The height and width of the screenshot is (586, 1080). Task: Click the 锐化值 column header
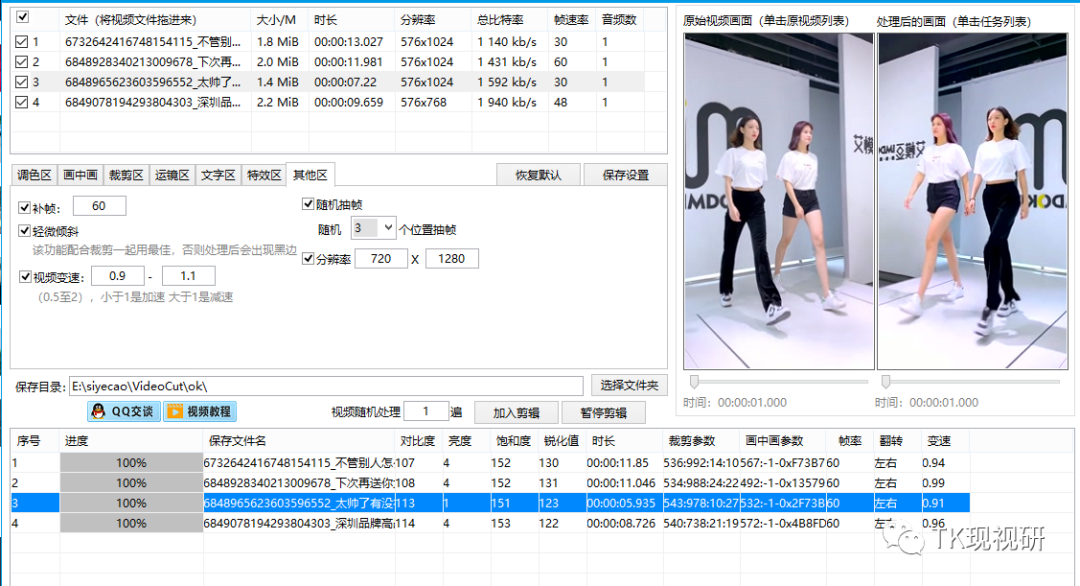pyautogui.click(x=562, y=441)
